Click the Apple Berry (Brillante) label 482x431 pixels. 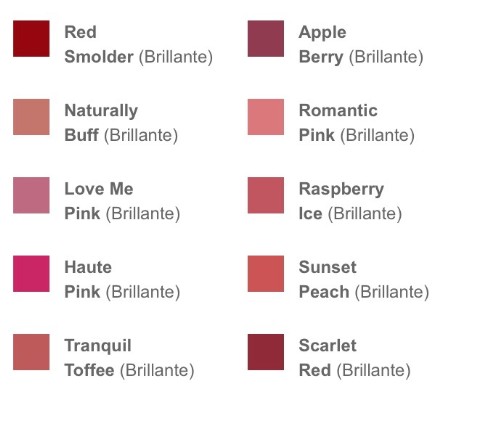[361, 45]
